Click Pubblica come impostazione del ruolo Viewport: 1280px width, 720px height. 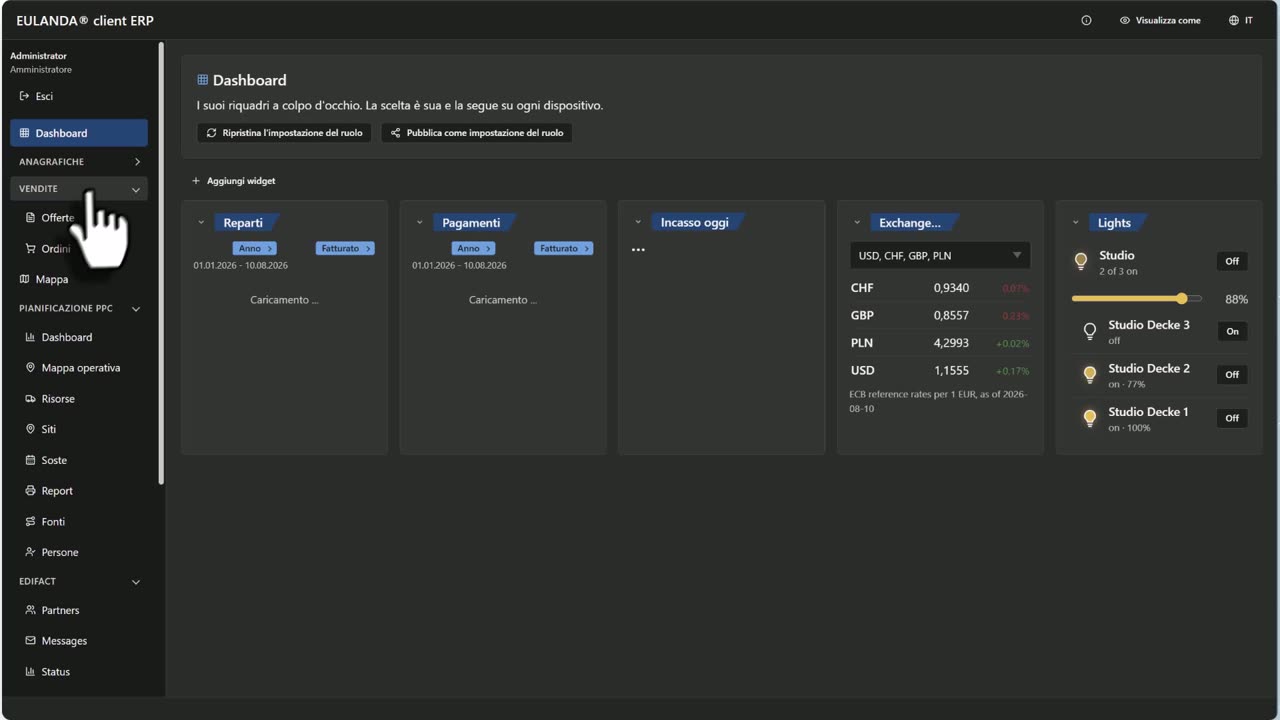pyautogui.click(x=477, y=133)
